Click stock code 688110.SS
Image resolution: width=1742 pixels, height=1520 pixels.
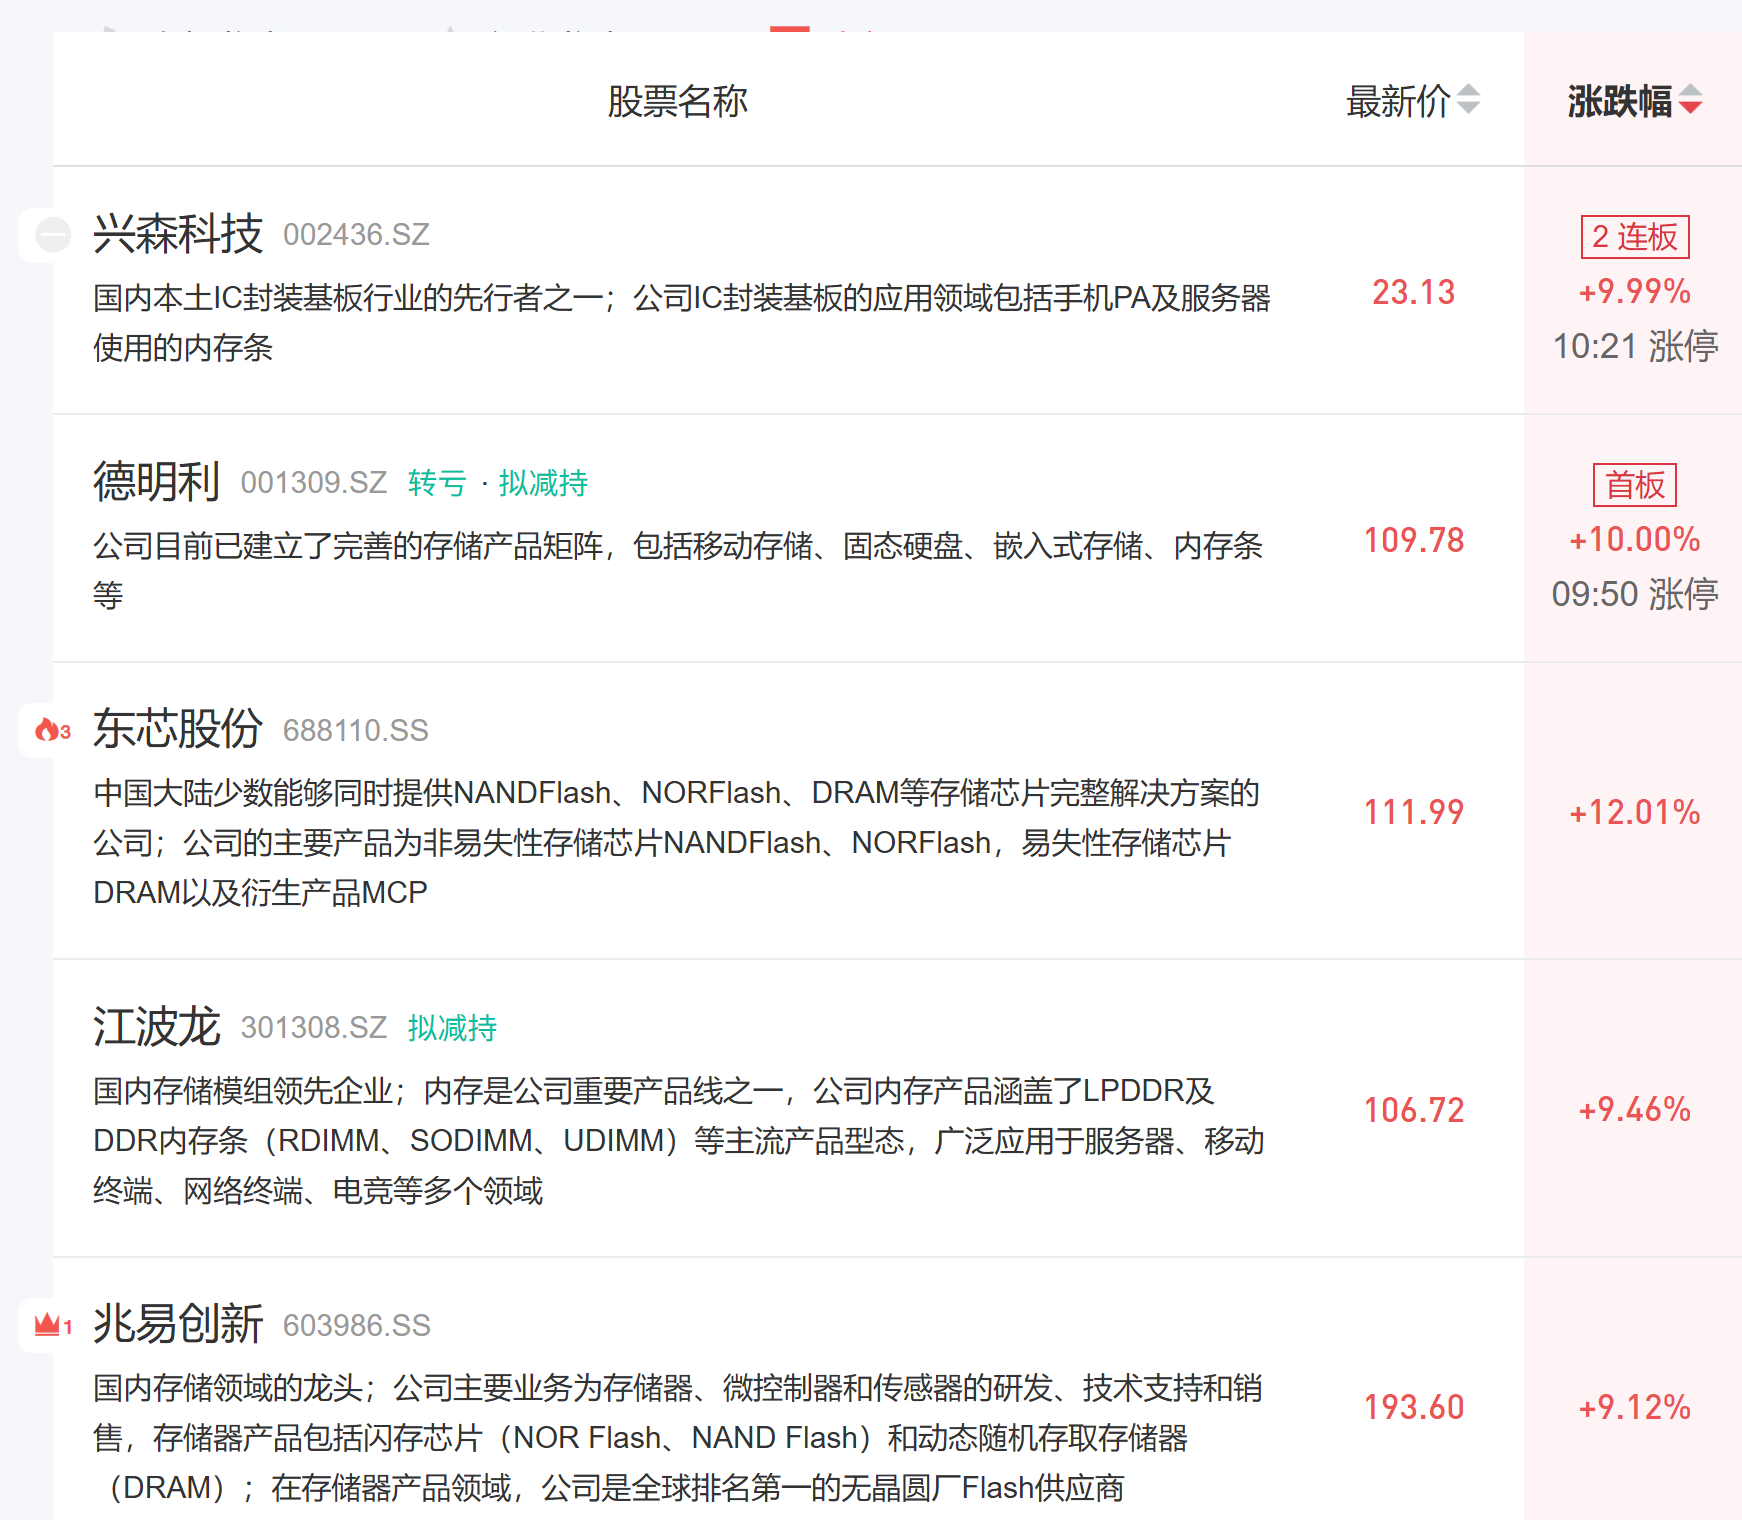(x=356, y=731)
